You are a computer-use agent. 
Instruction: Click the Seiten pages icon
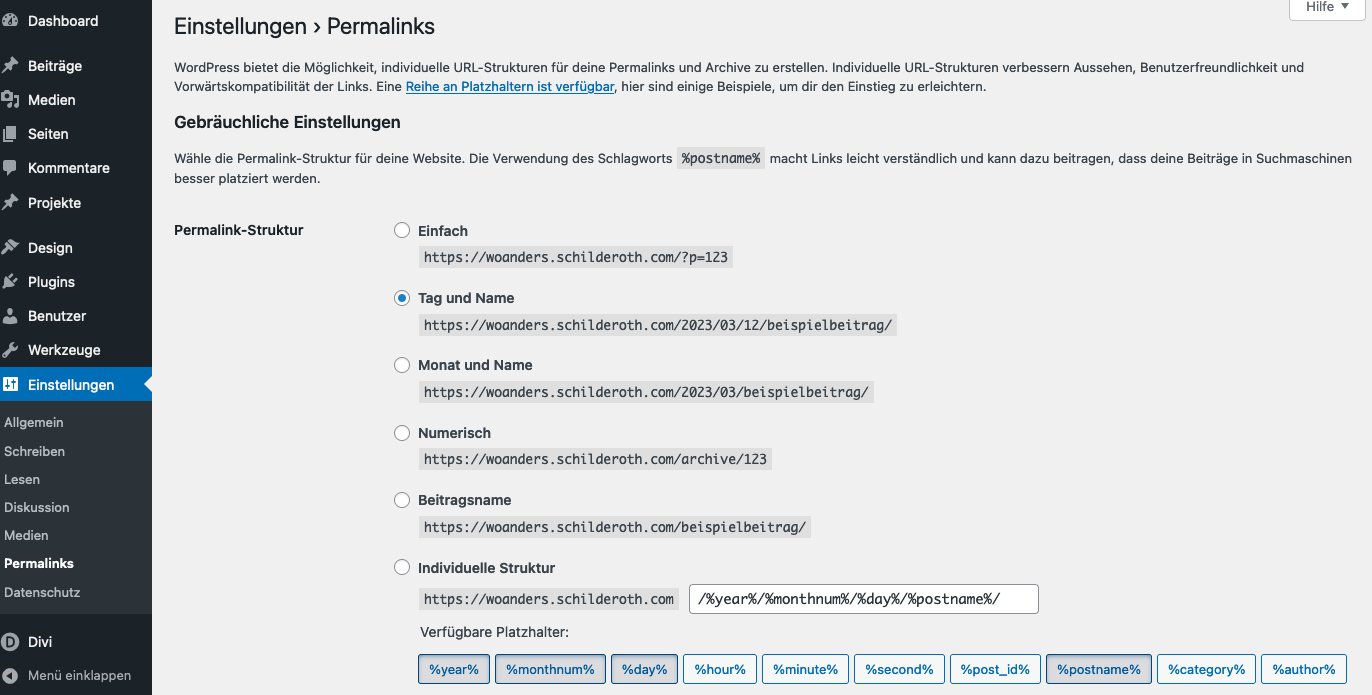pyautogui.click(x=10, y=134)
